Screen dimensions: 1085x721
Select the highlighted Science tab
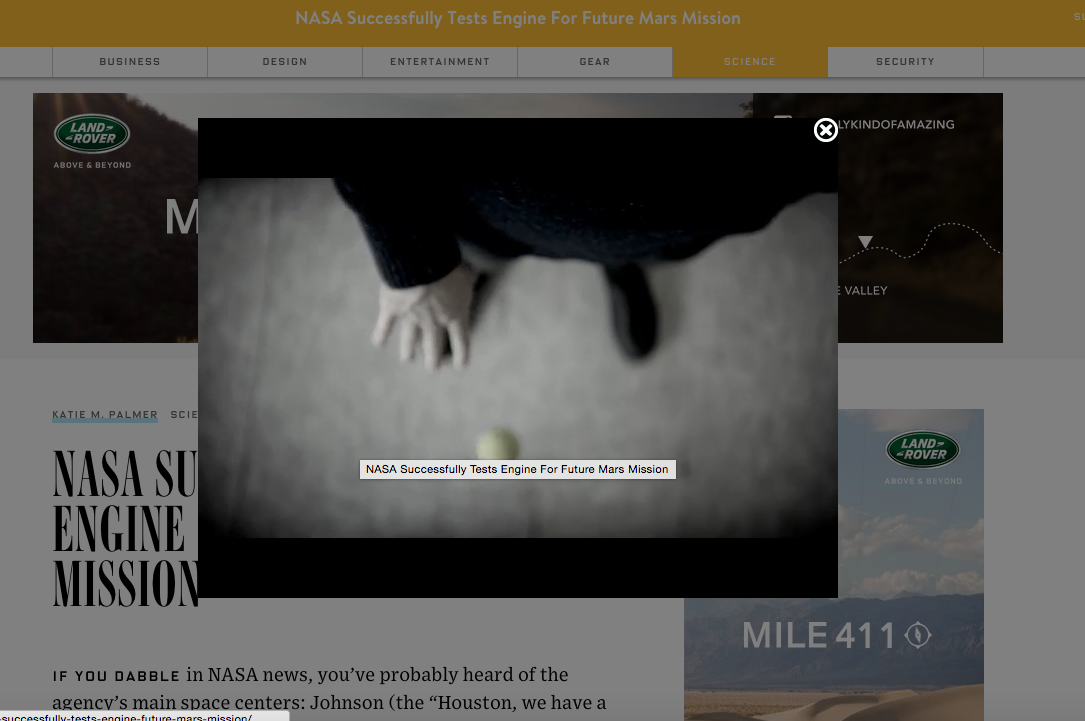pos(750,62)
